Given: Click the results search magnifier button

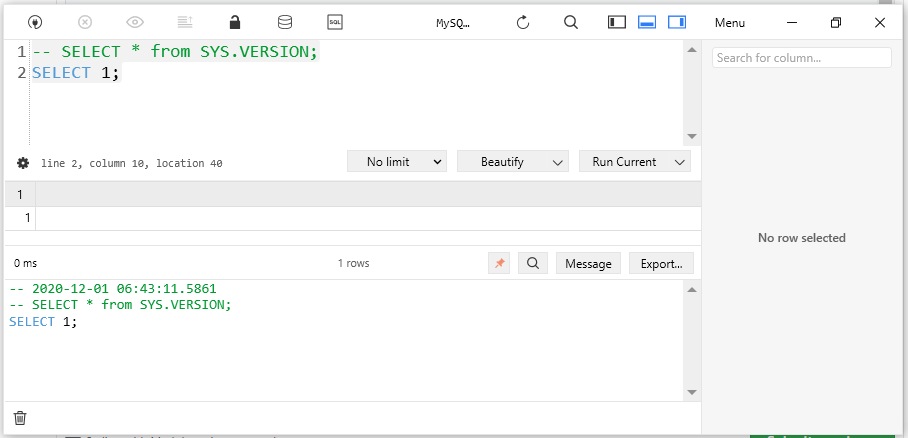Looking at the screenshot, I should [533, 263].
